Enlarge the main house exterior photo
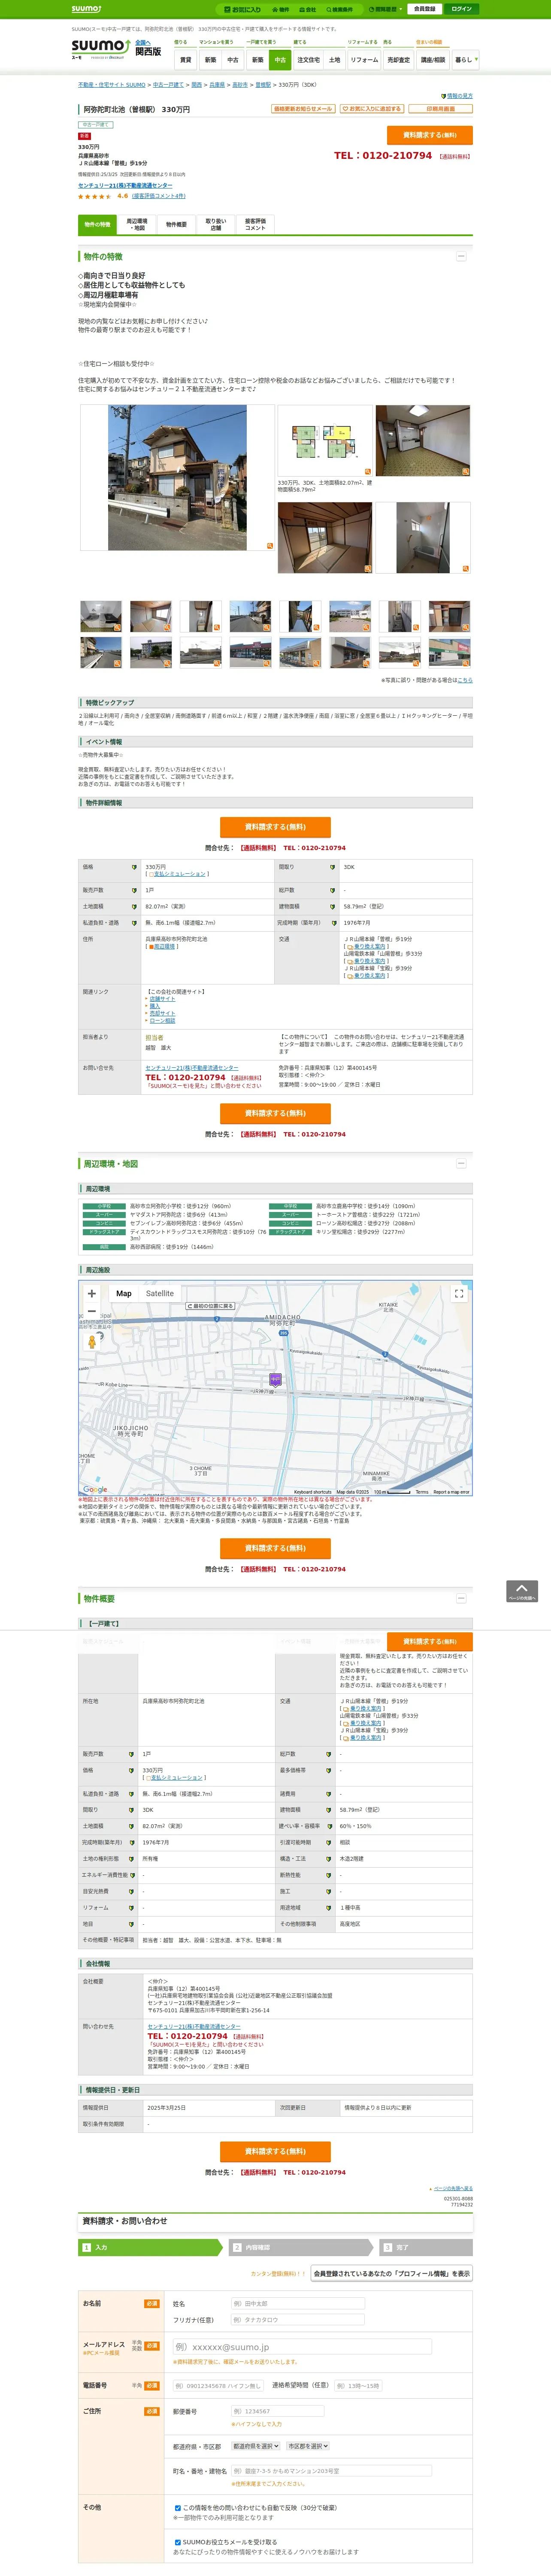This screenshot has height=2576, width=551. click(x=177, y=477)
